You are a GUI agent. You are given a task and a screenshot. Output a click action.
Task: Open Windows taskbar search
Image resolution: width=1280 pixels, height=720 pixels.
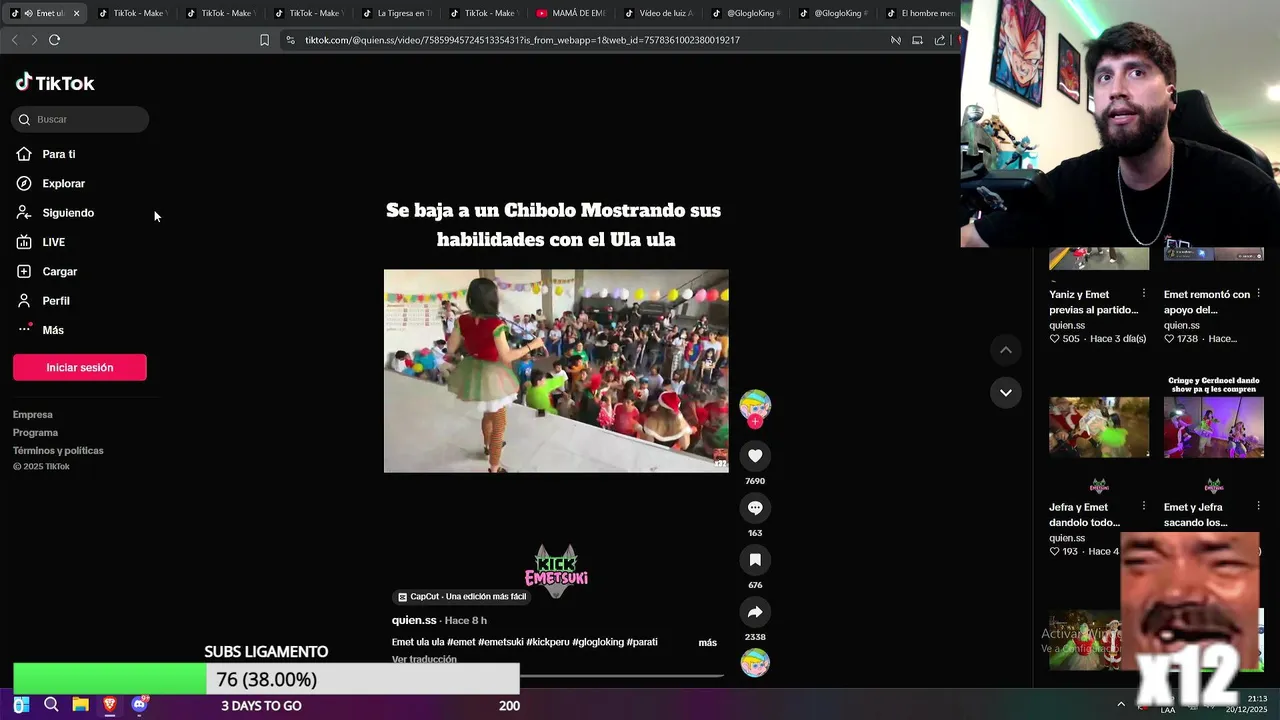tap(51, 705)
